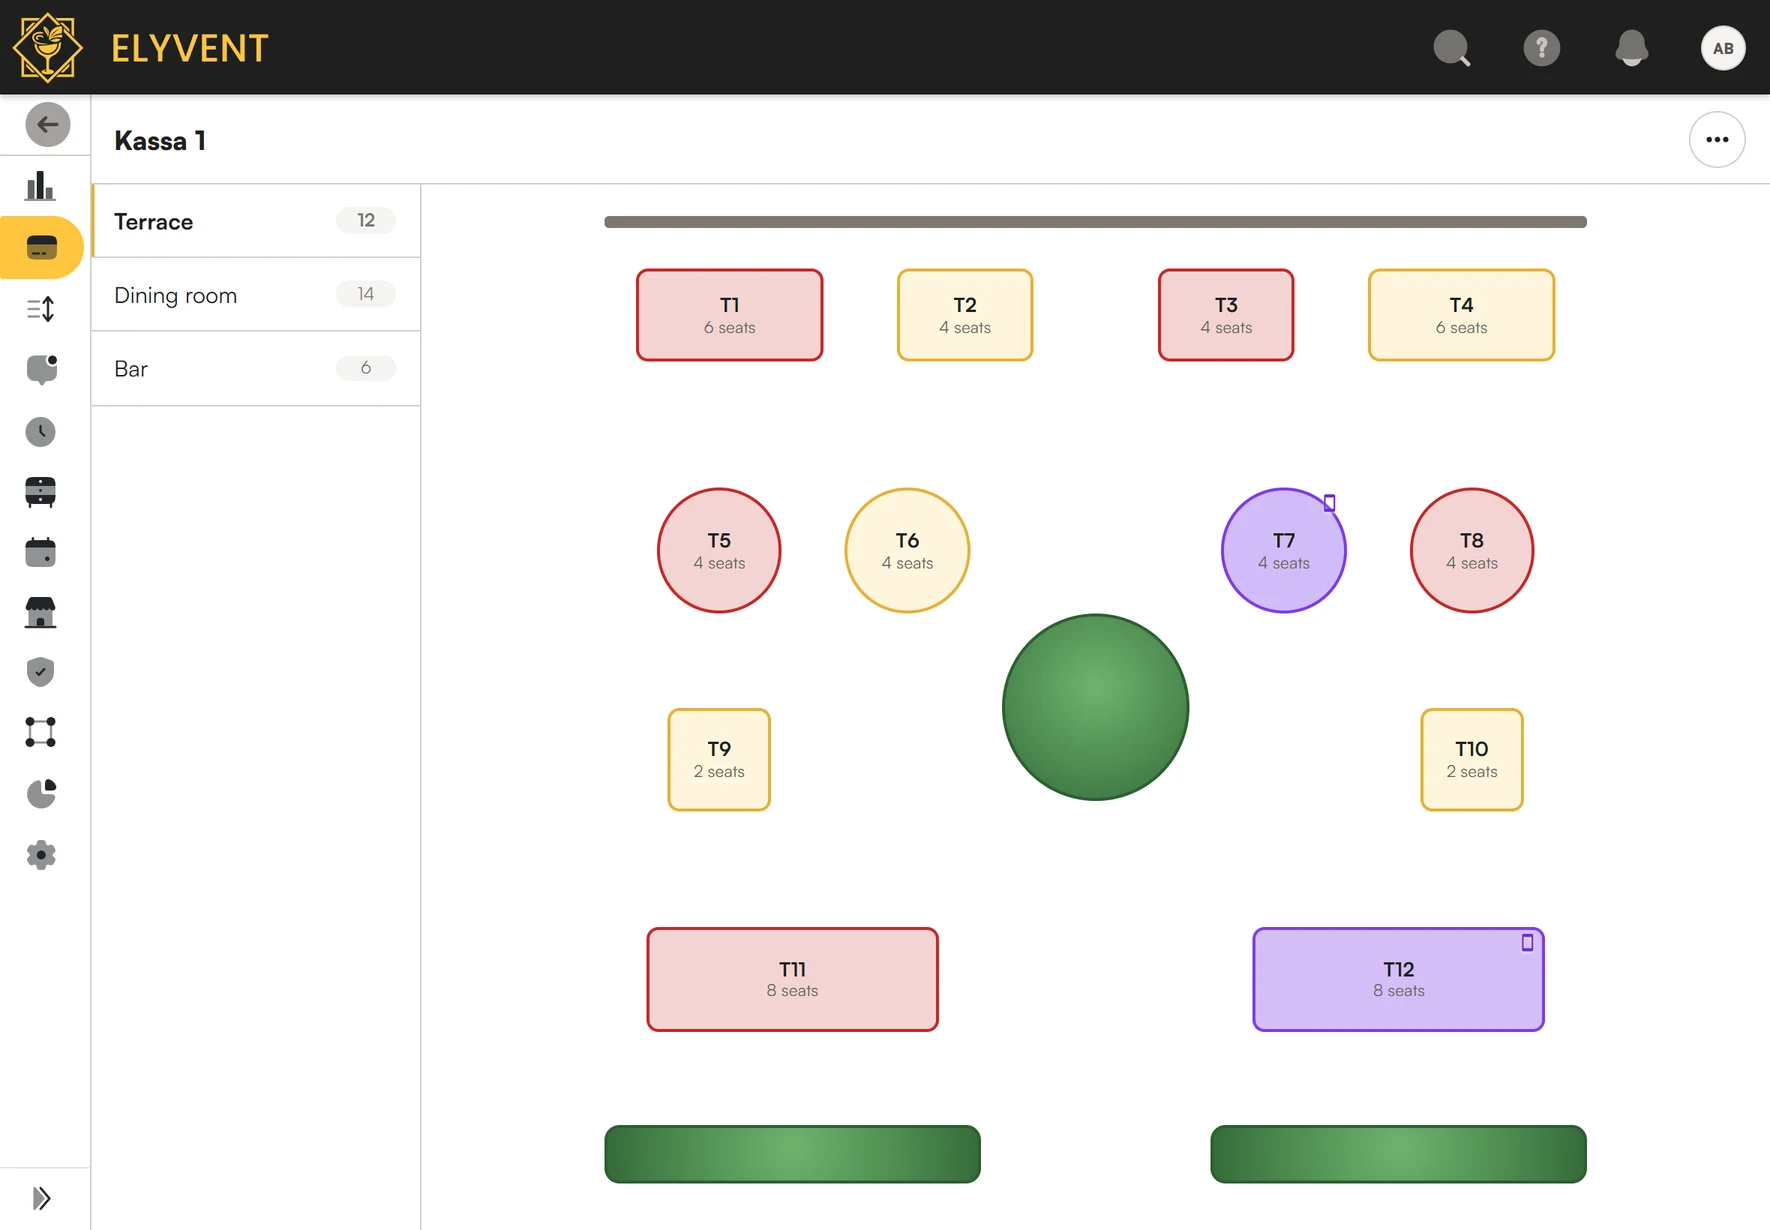Select round table T8
This screenshot has width=1770, height=1230.
pyautogui.click(x=1472, y=550)
